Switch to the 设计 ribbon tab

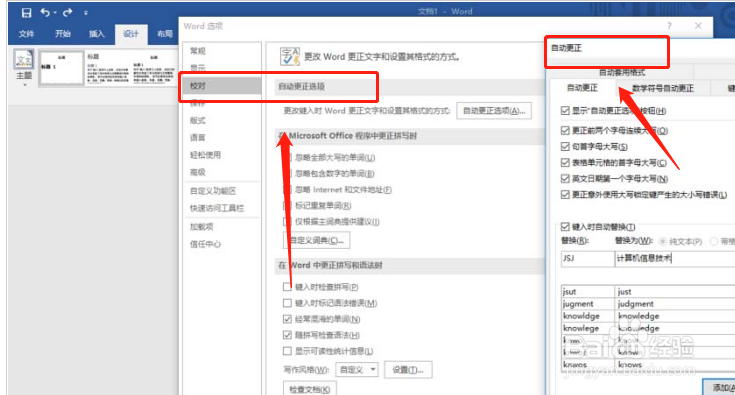coord(131,34)
